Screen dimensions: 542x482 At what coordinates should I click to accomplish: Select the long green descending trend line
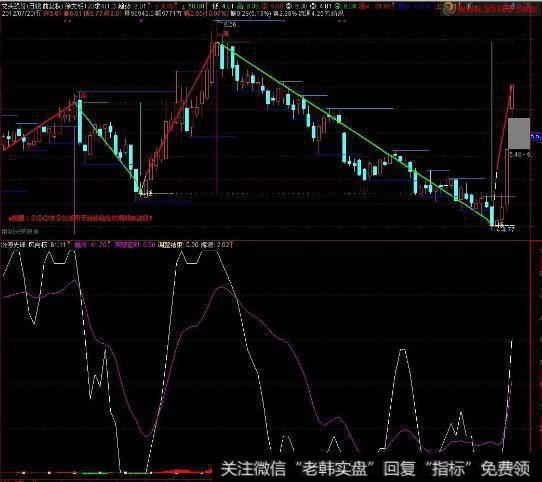pyautogui.click(x=356, y=134)
